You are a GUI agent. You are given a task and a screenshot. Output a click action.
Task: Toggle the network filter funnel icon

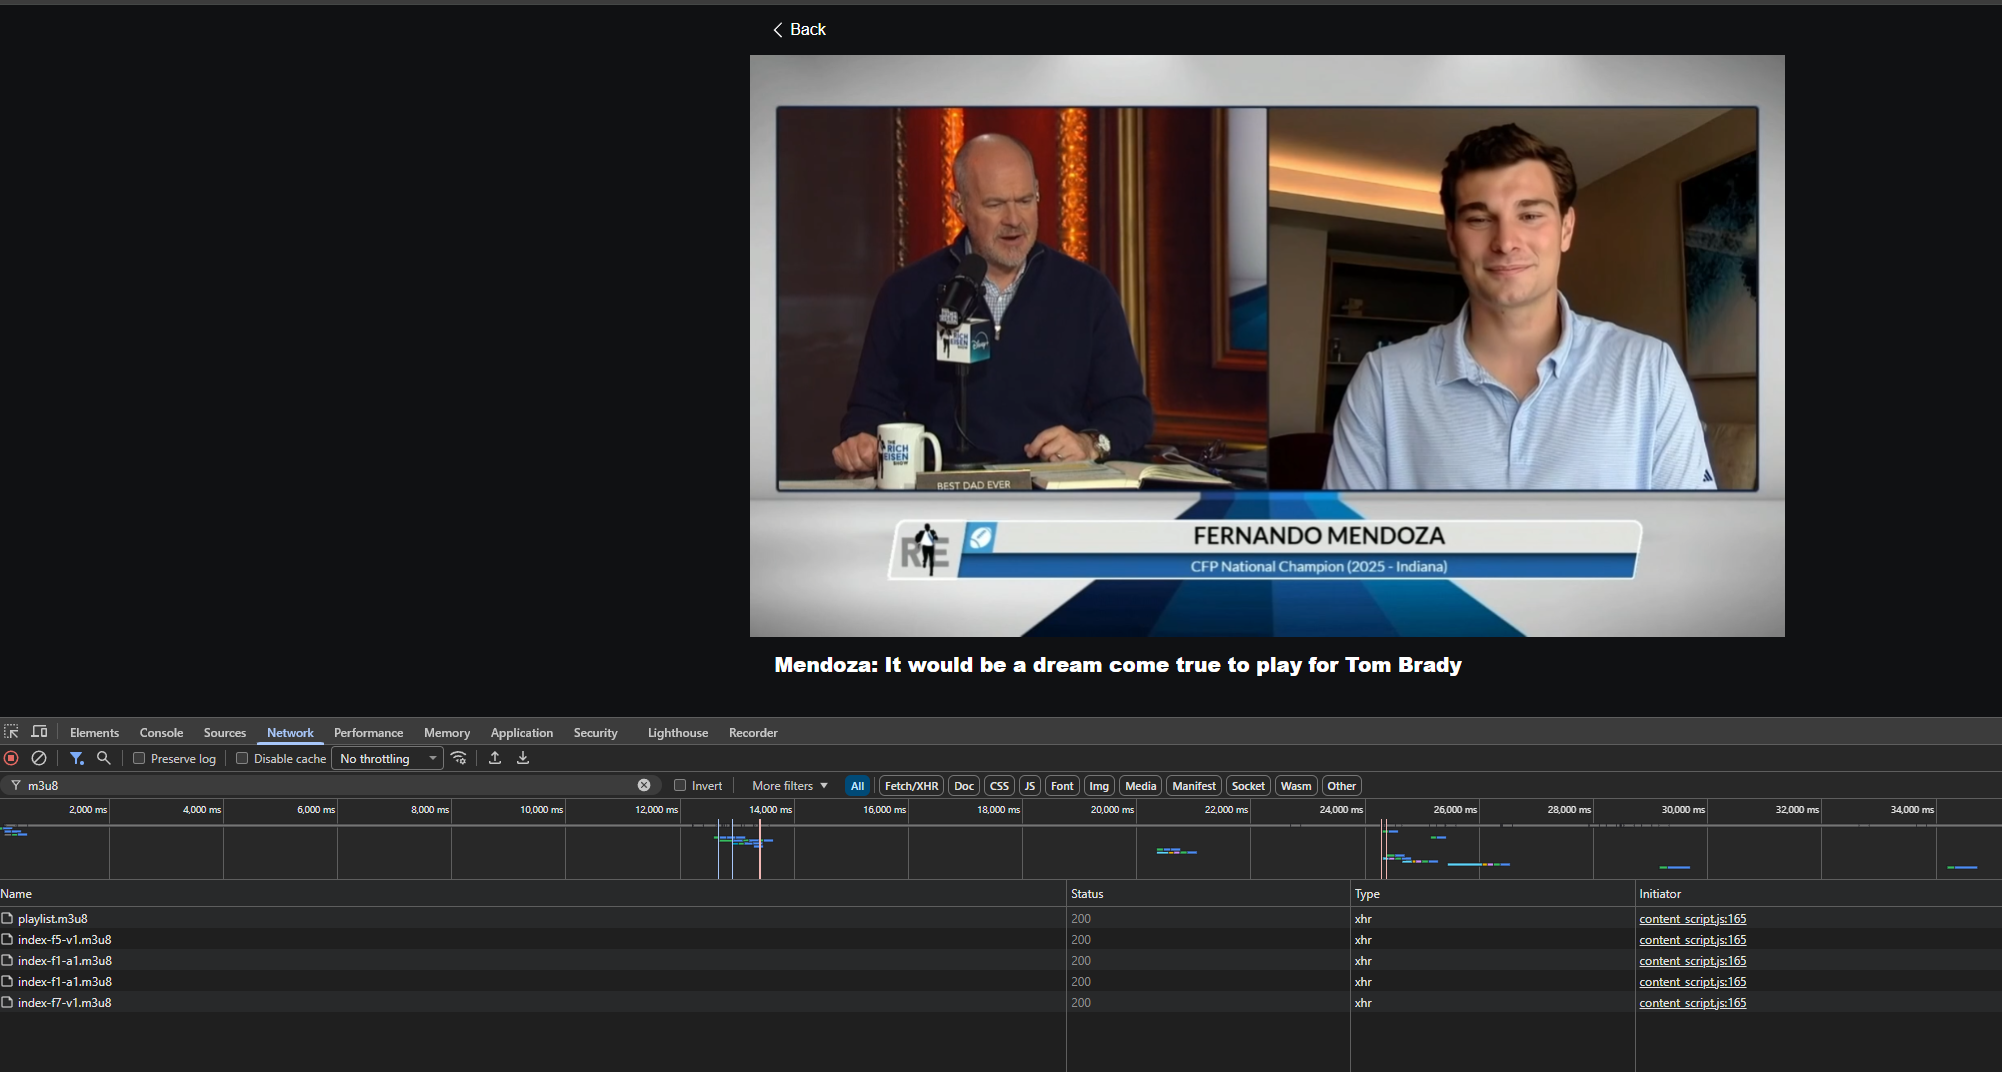pyautogui.click(x=76, y=759)
